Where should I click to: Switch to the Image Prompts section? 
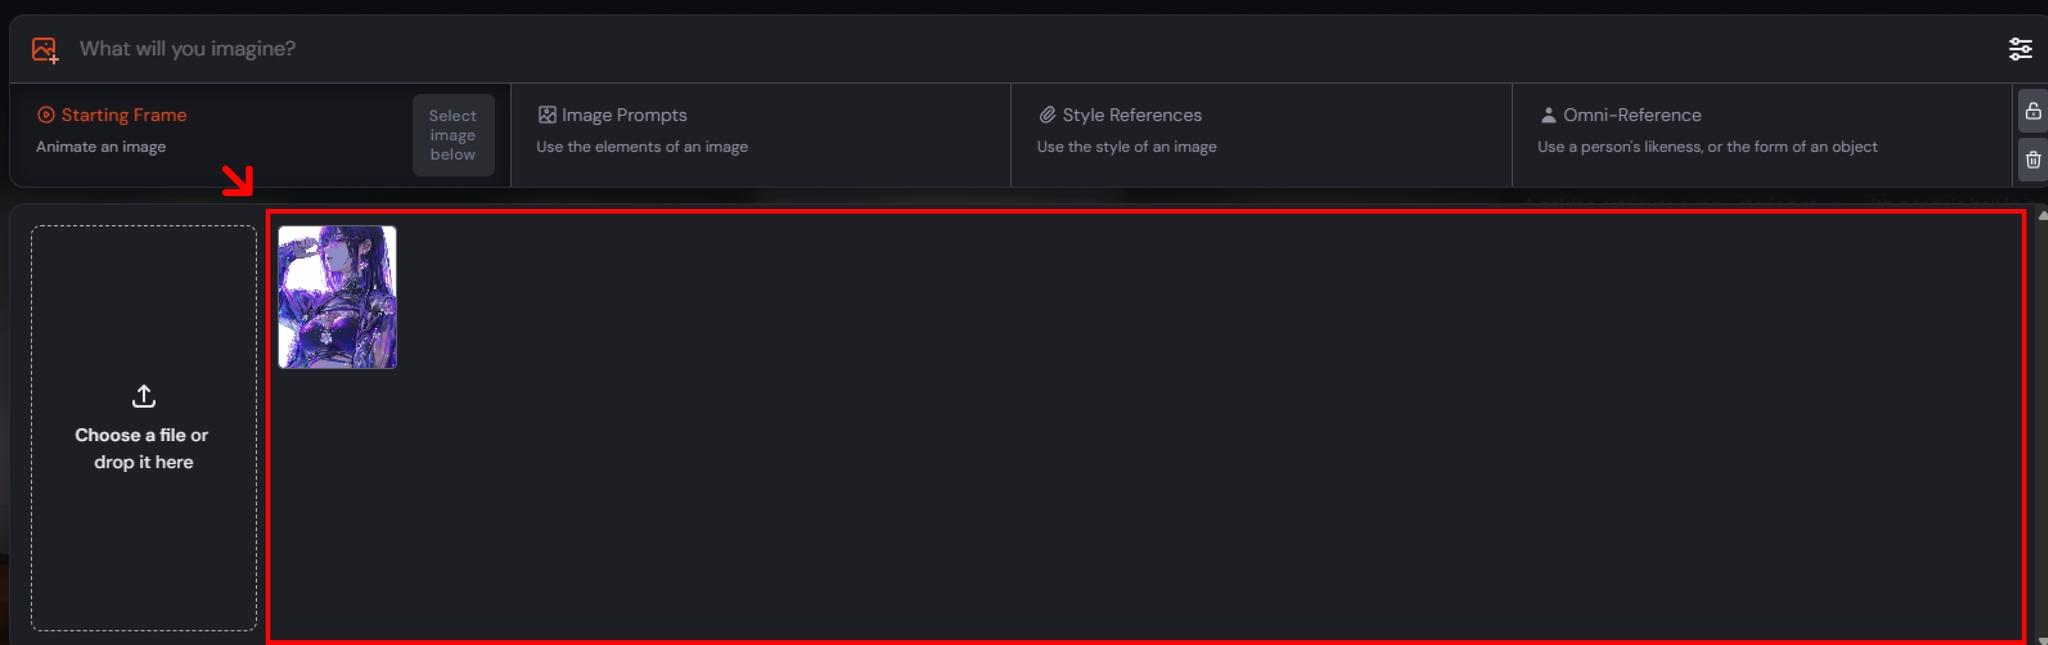coord(624,115)
